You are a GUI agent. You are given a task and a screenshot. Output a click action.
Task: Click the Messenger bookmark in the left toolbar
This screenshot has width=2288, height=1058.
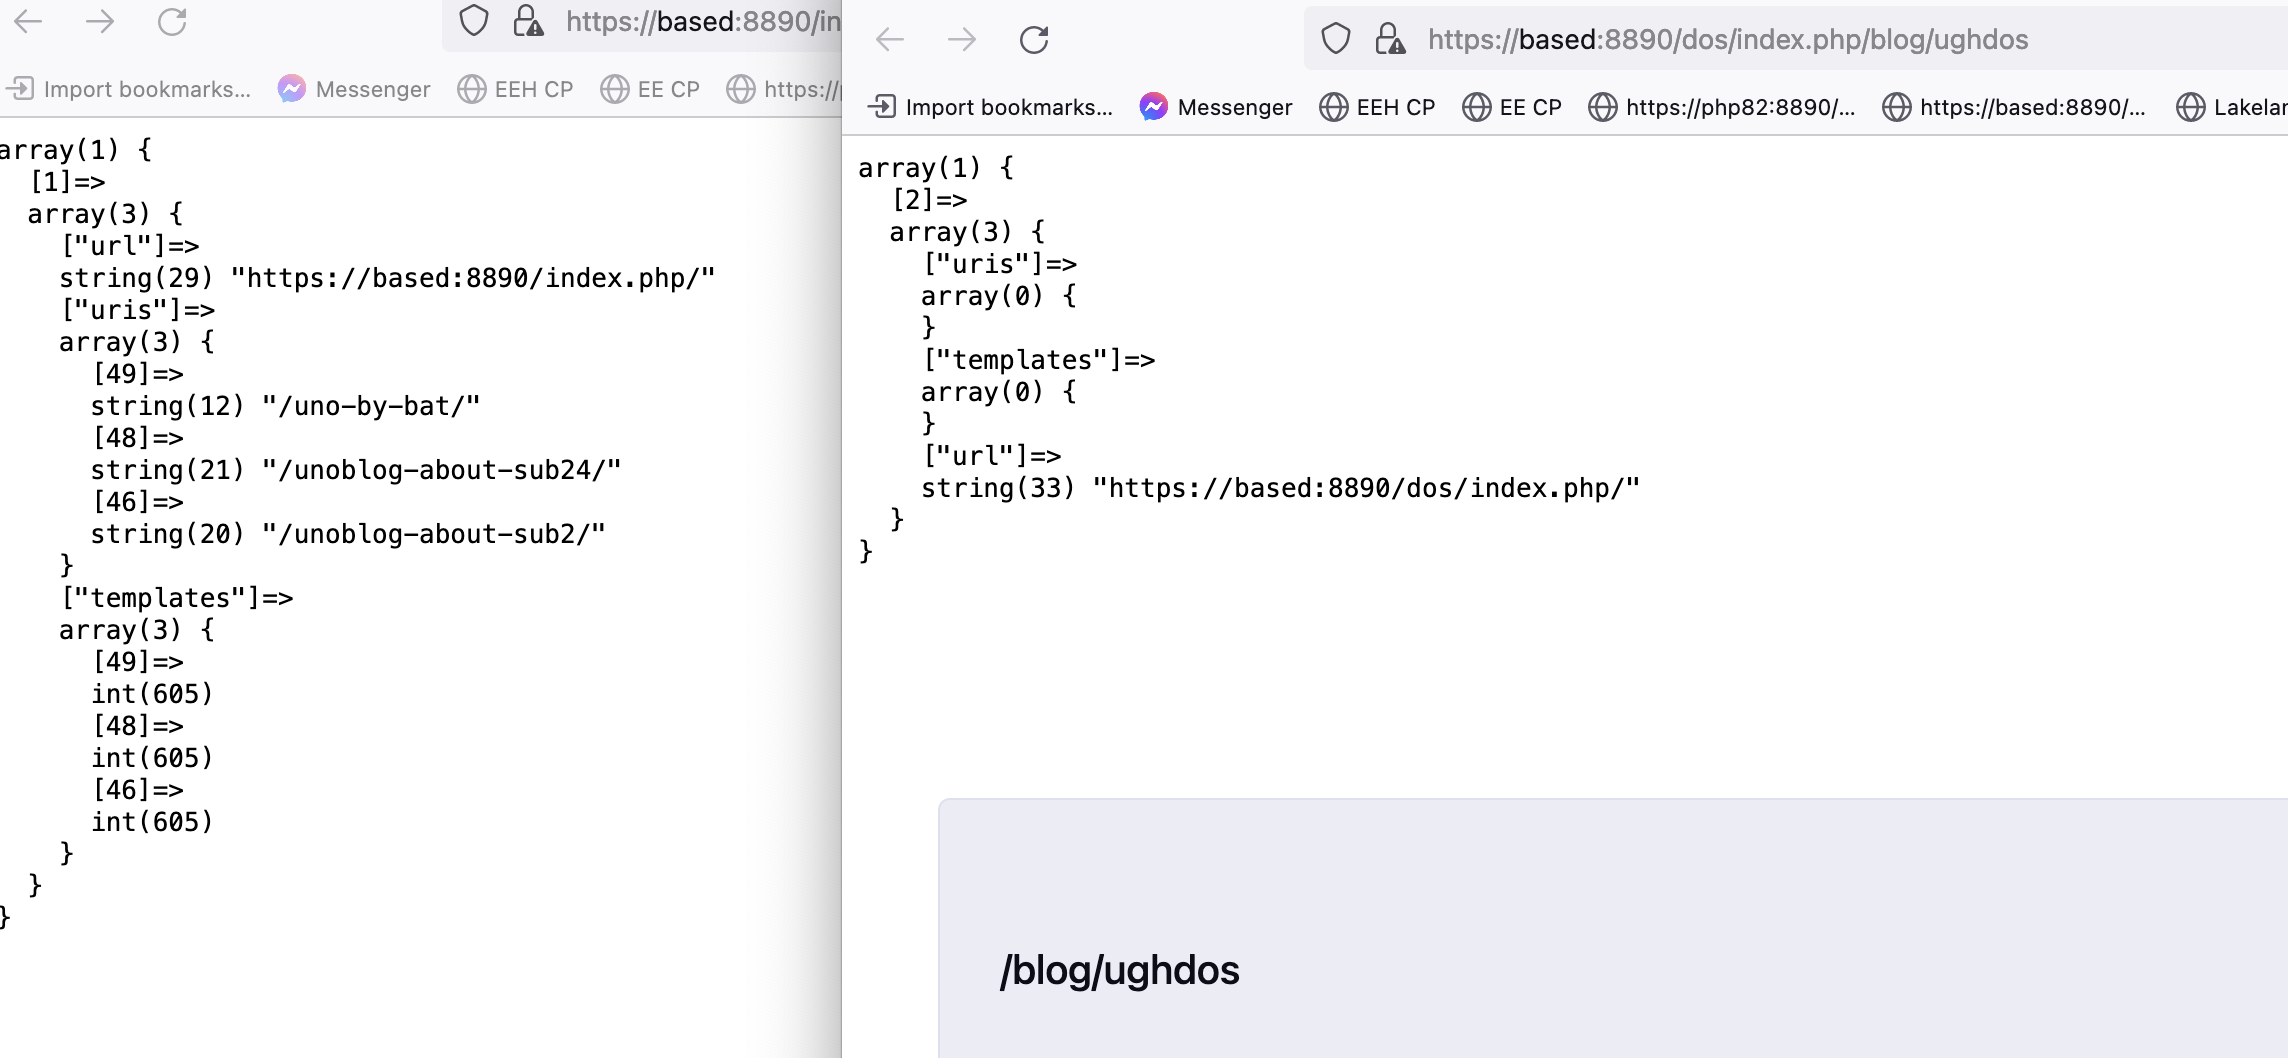tap(353, 89)
